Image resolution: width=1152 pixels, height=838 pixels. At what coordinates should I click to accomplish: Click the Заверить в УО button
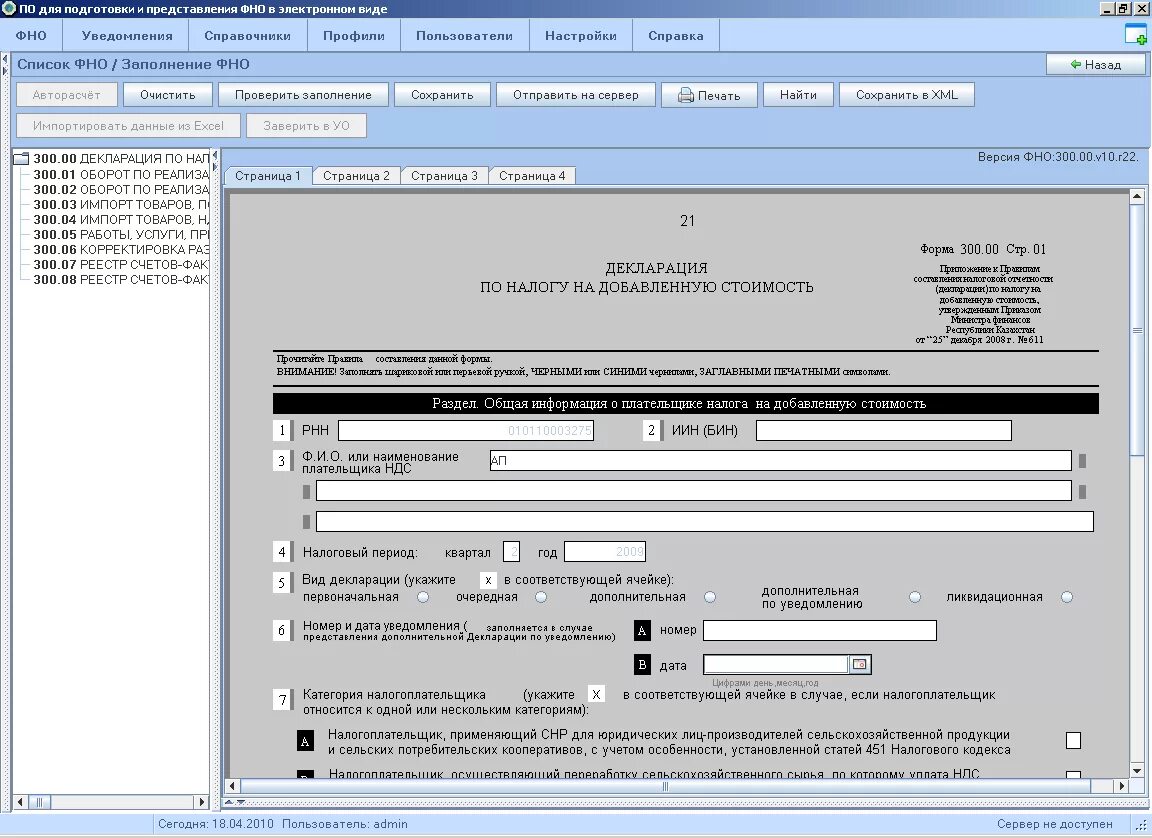tap(306, 126)
